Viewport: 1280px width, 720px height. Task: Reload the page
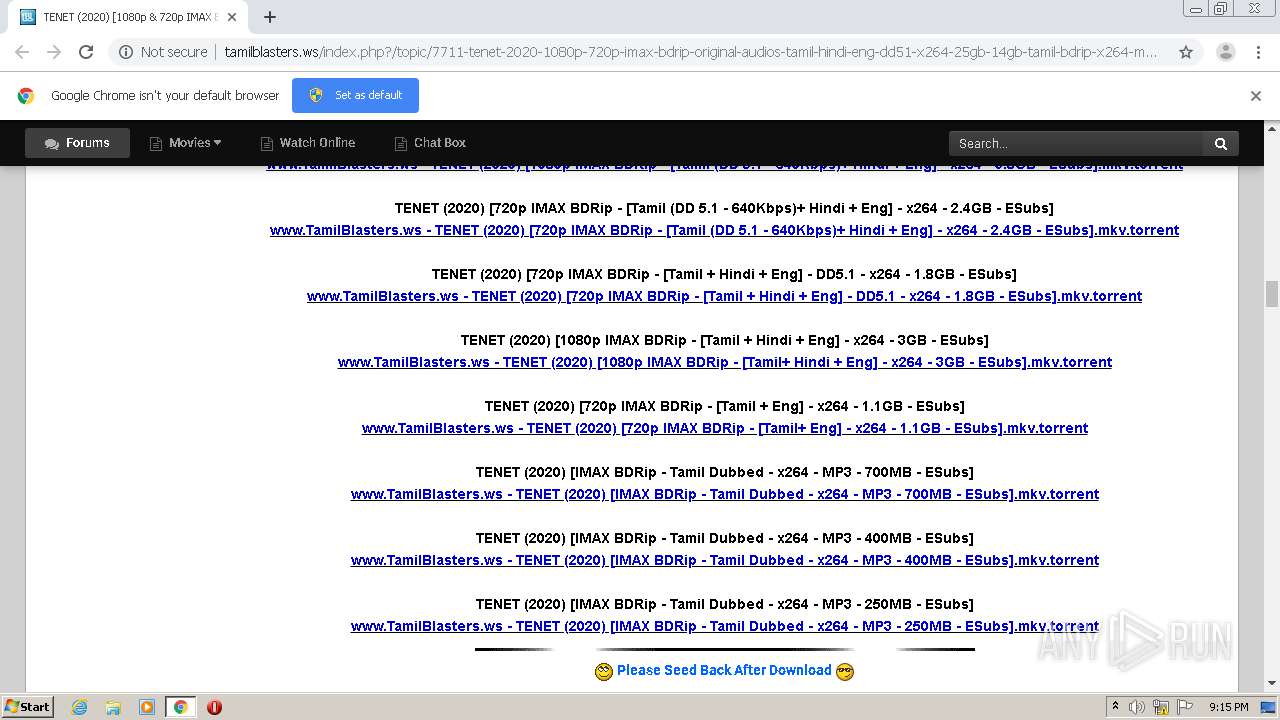click(x=86, y=52)
